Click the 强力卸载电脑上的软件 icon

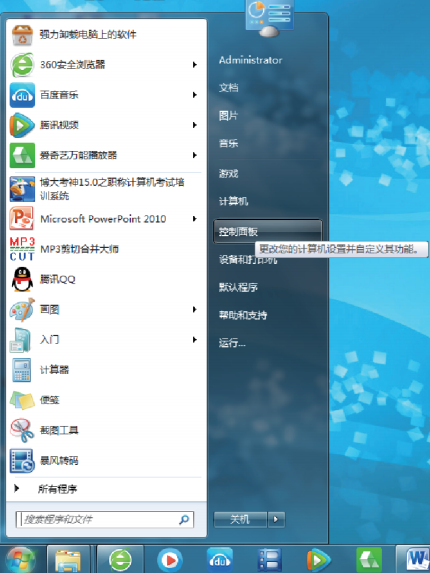22,35
